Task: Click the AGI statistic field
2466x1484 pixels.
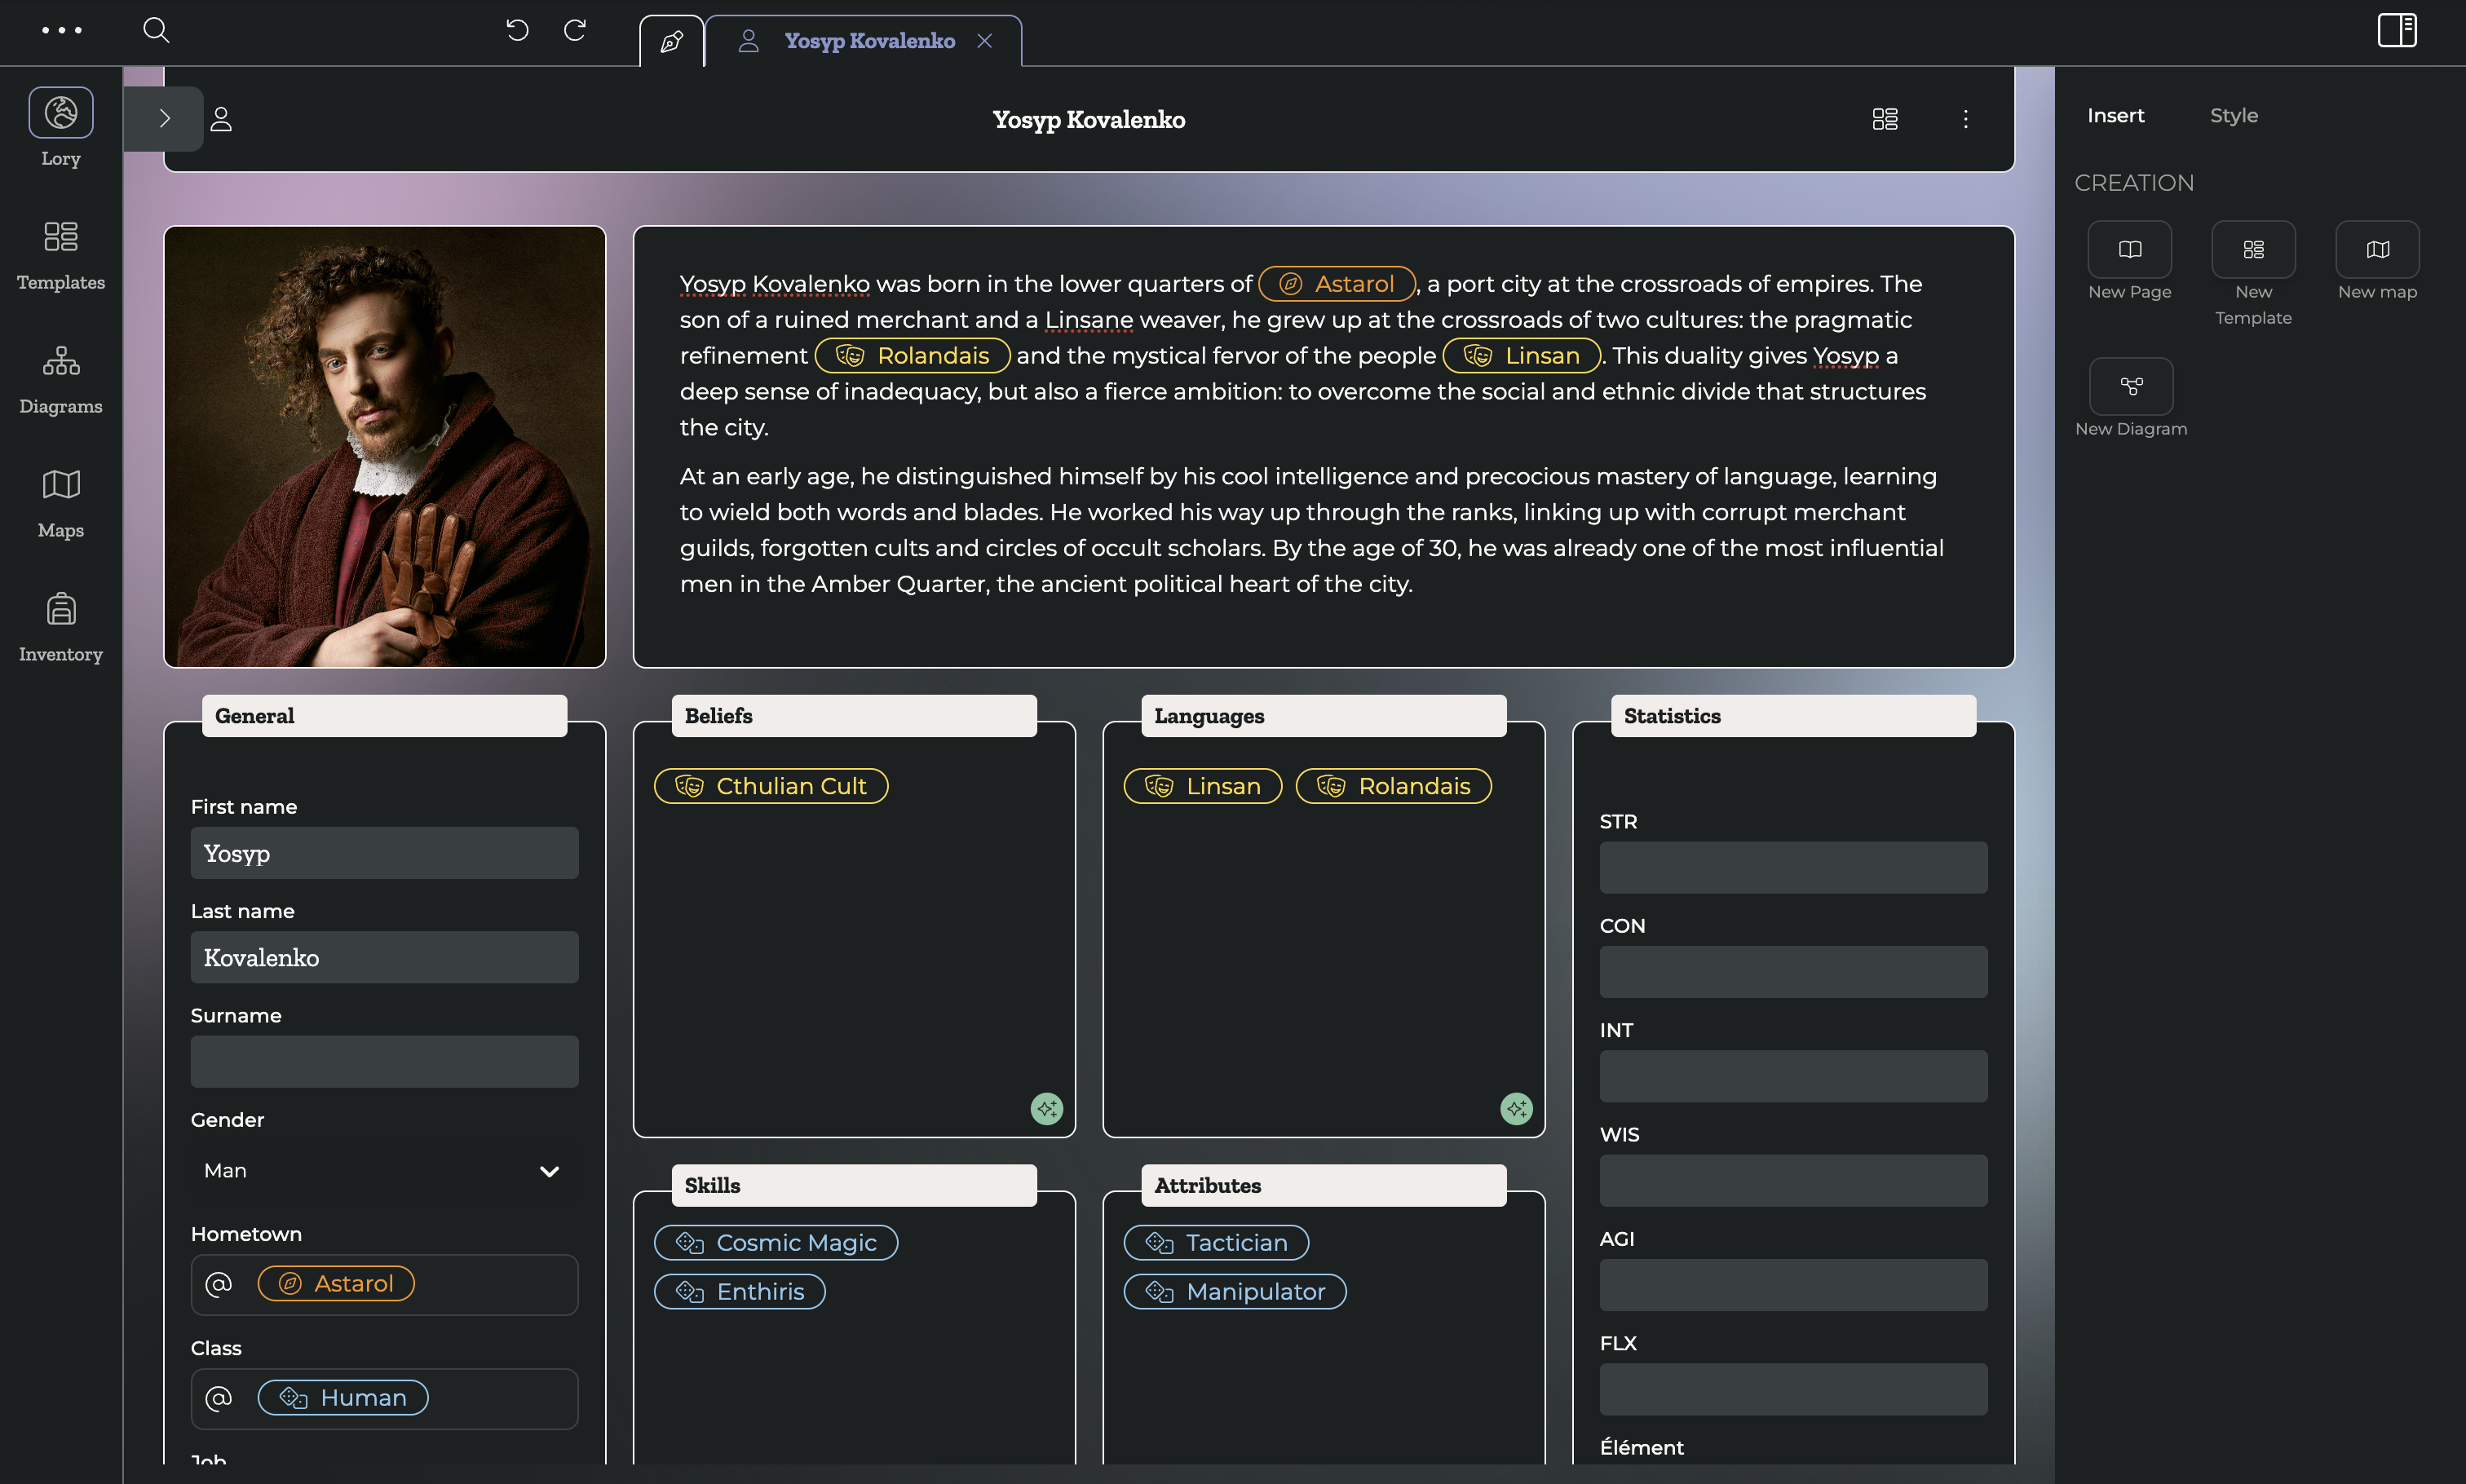Action: [1794, 1284]
